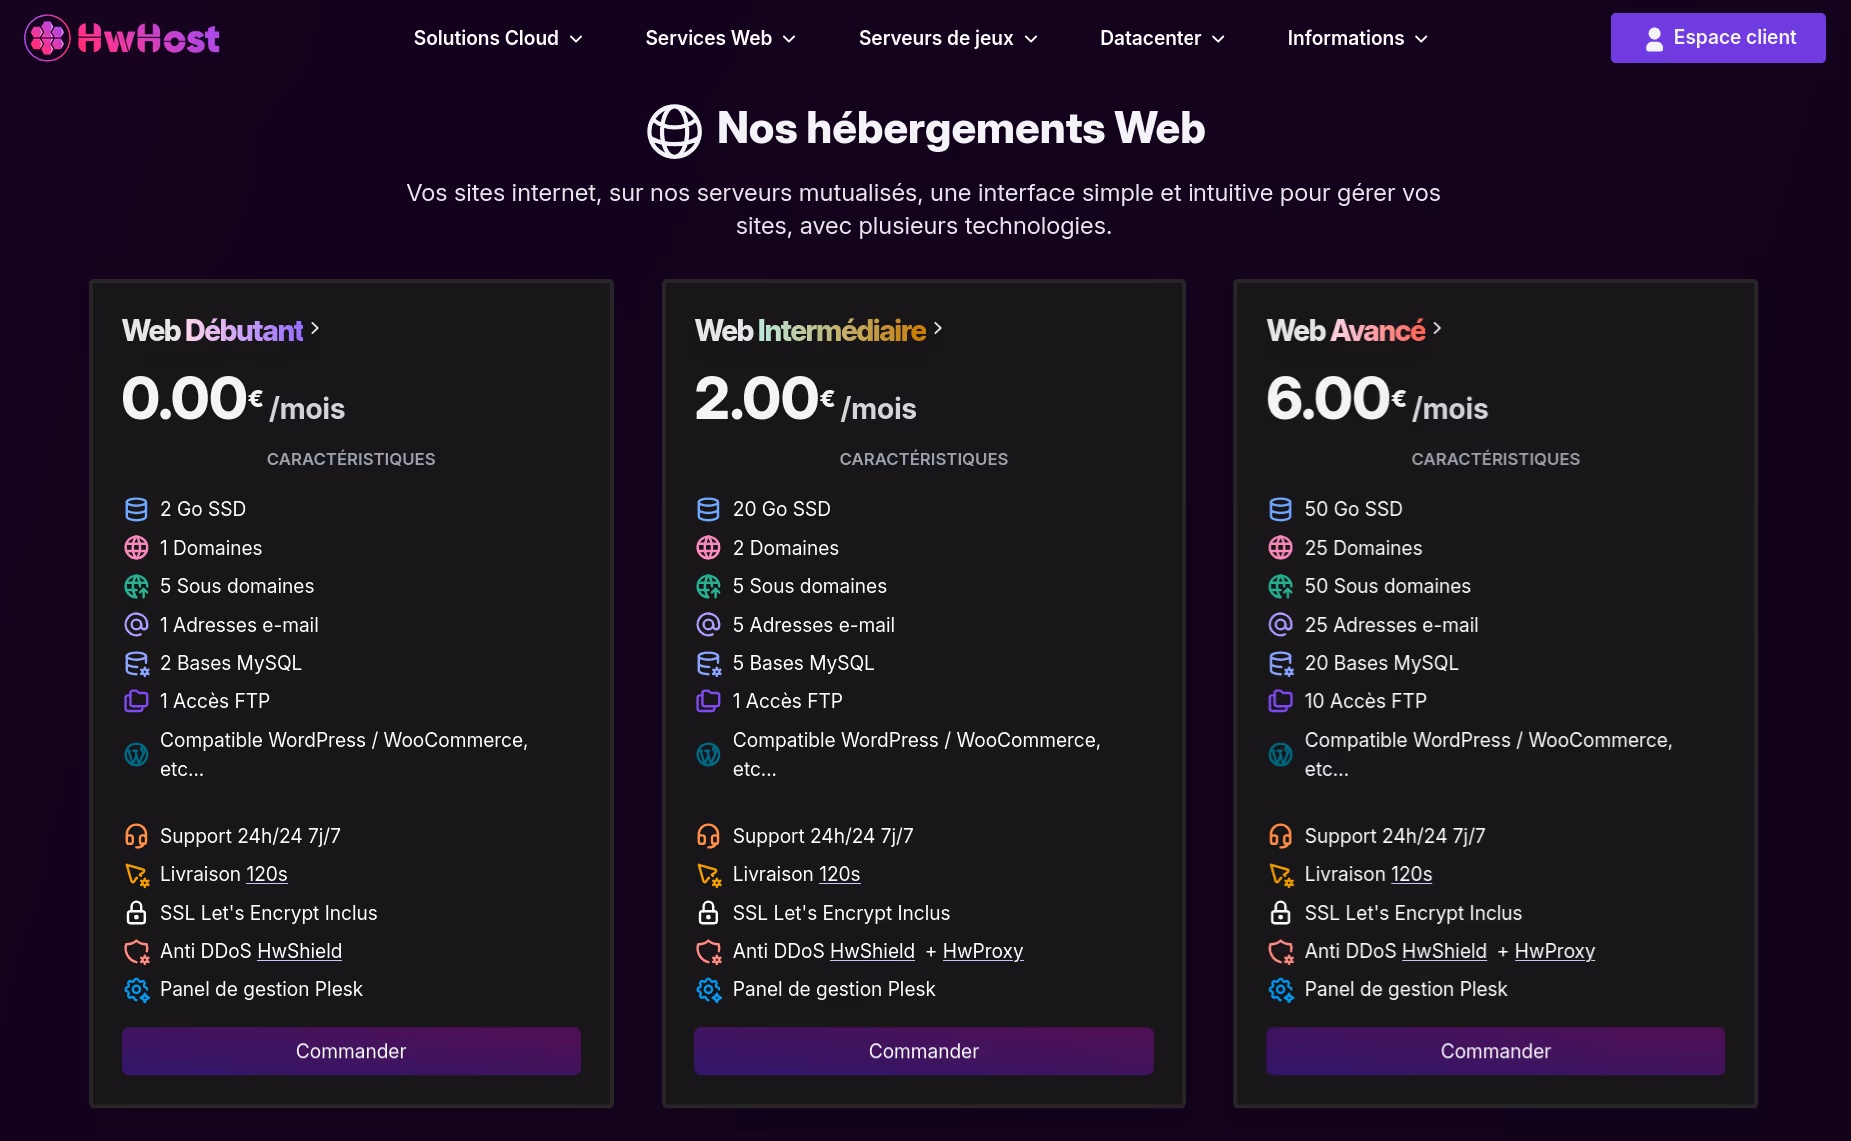This screenshot has width=1851, height=1141.
Task: Click the 25 Domaines globe icon
Action: 1280,548
